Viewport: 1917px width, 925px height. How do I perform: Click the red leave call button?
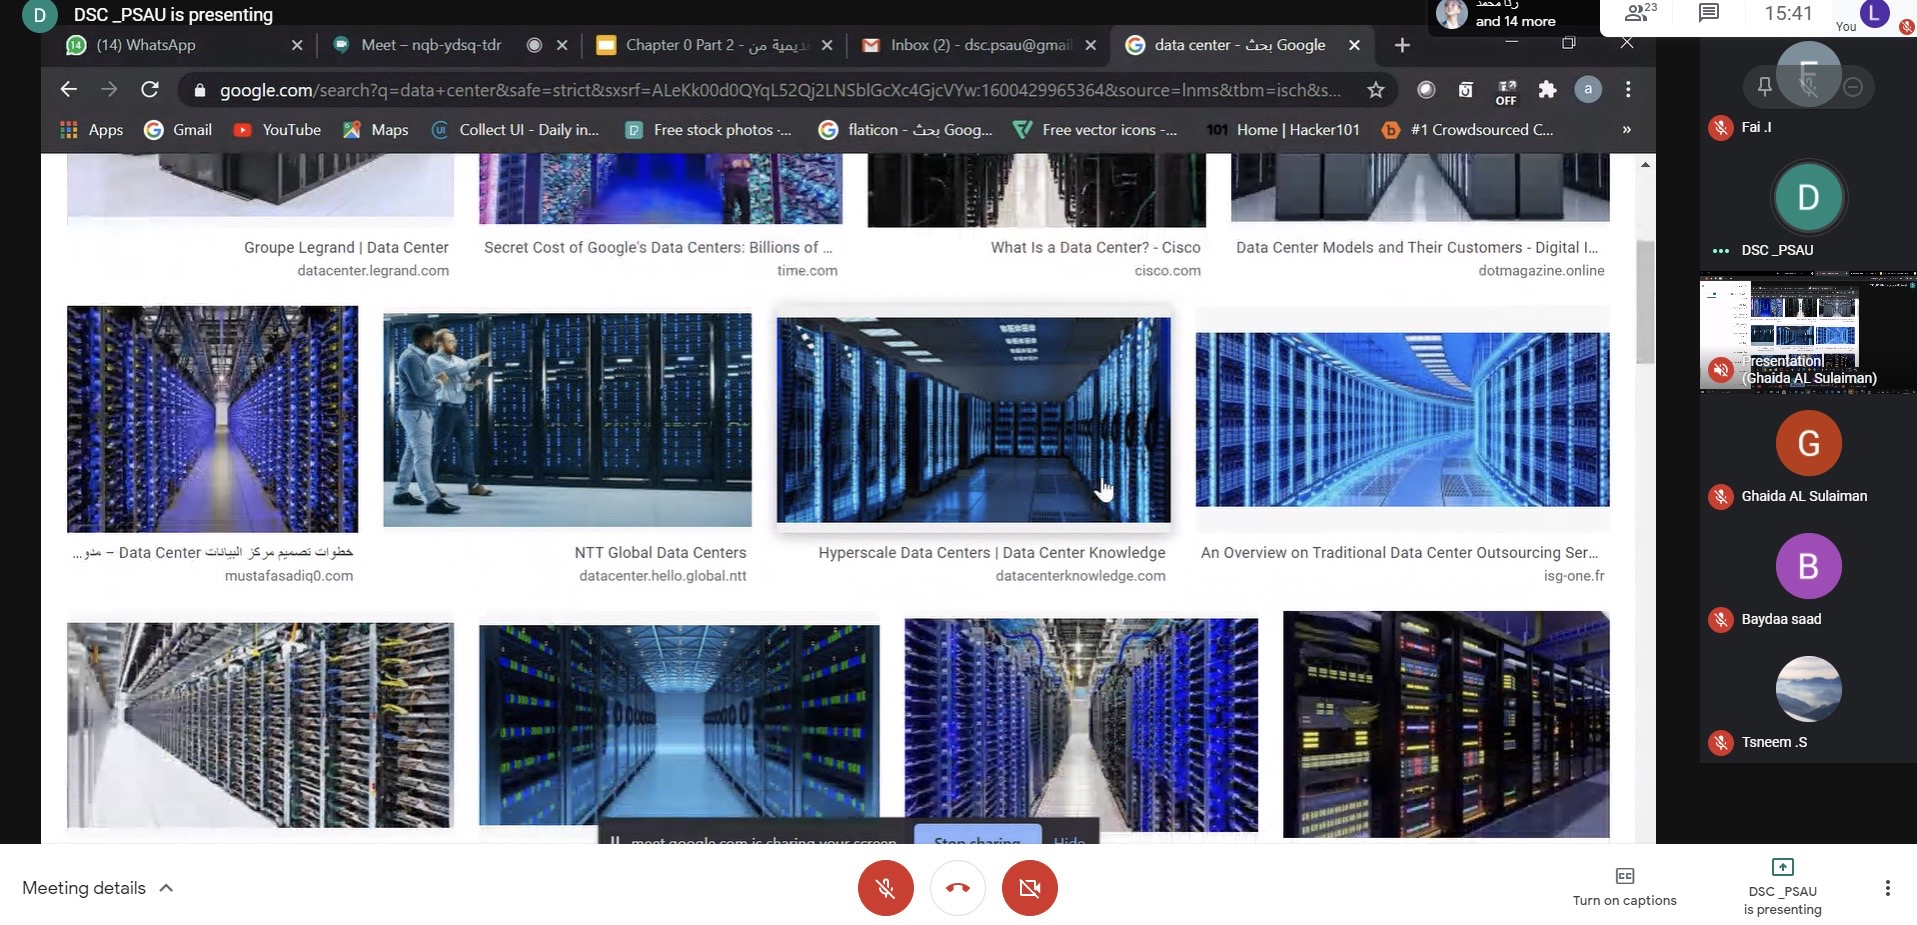pyautogui.click(x=957, y=888)
